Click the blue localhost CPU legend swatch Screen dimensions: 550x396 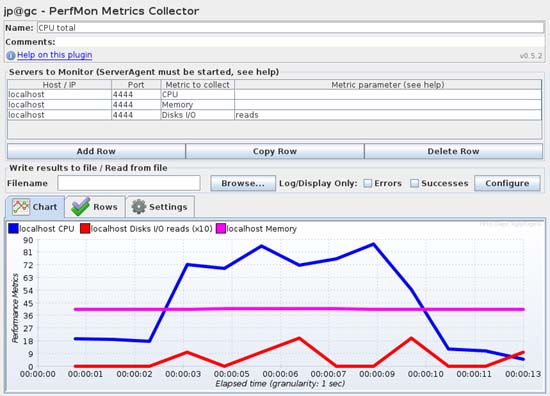click(13, 229)
